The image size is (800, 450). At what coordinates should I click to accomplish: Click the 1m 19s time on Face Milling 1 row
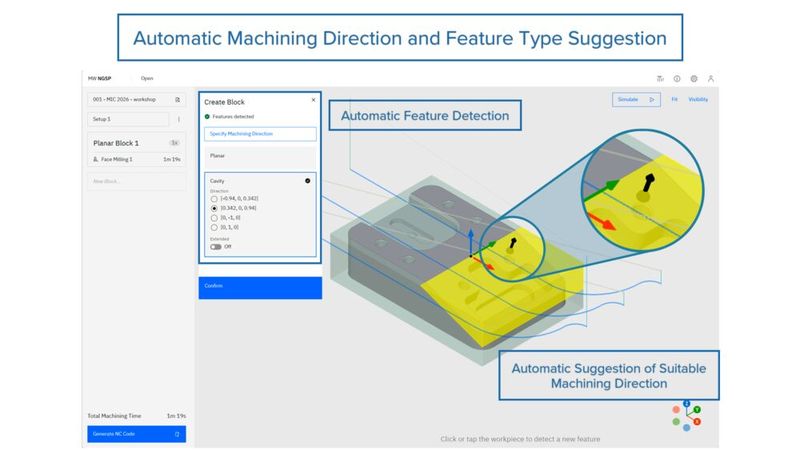point(172,159)
